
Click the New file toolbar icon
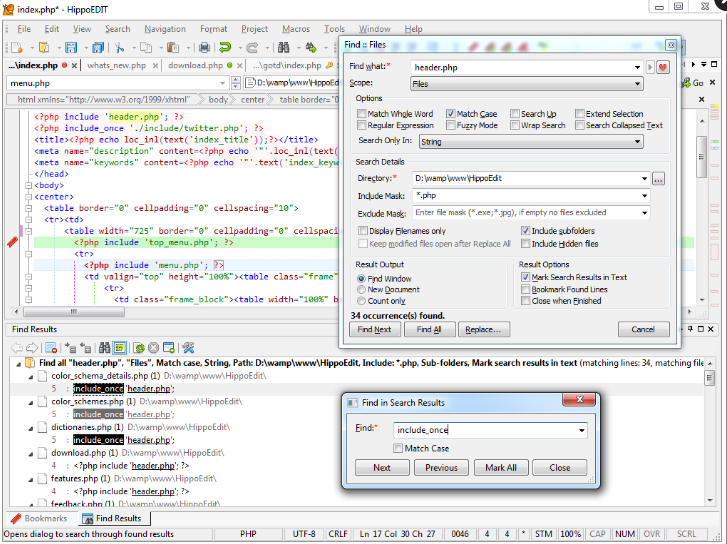(x=17, y=48)
